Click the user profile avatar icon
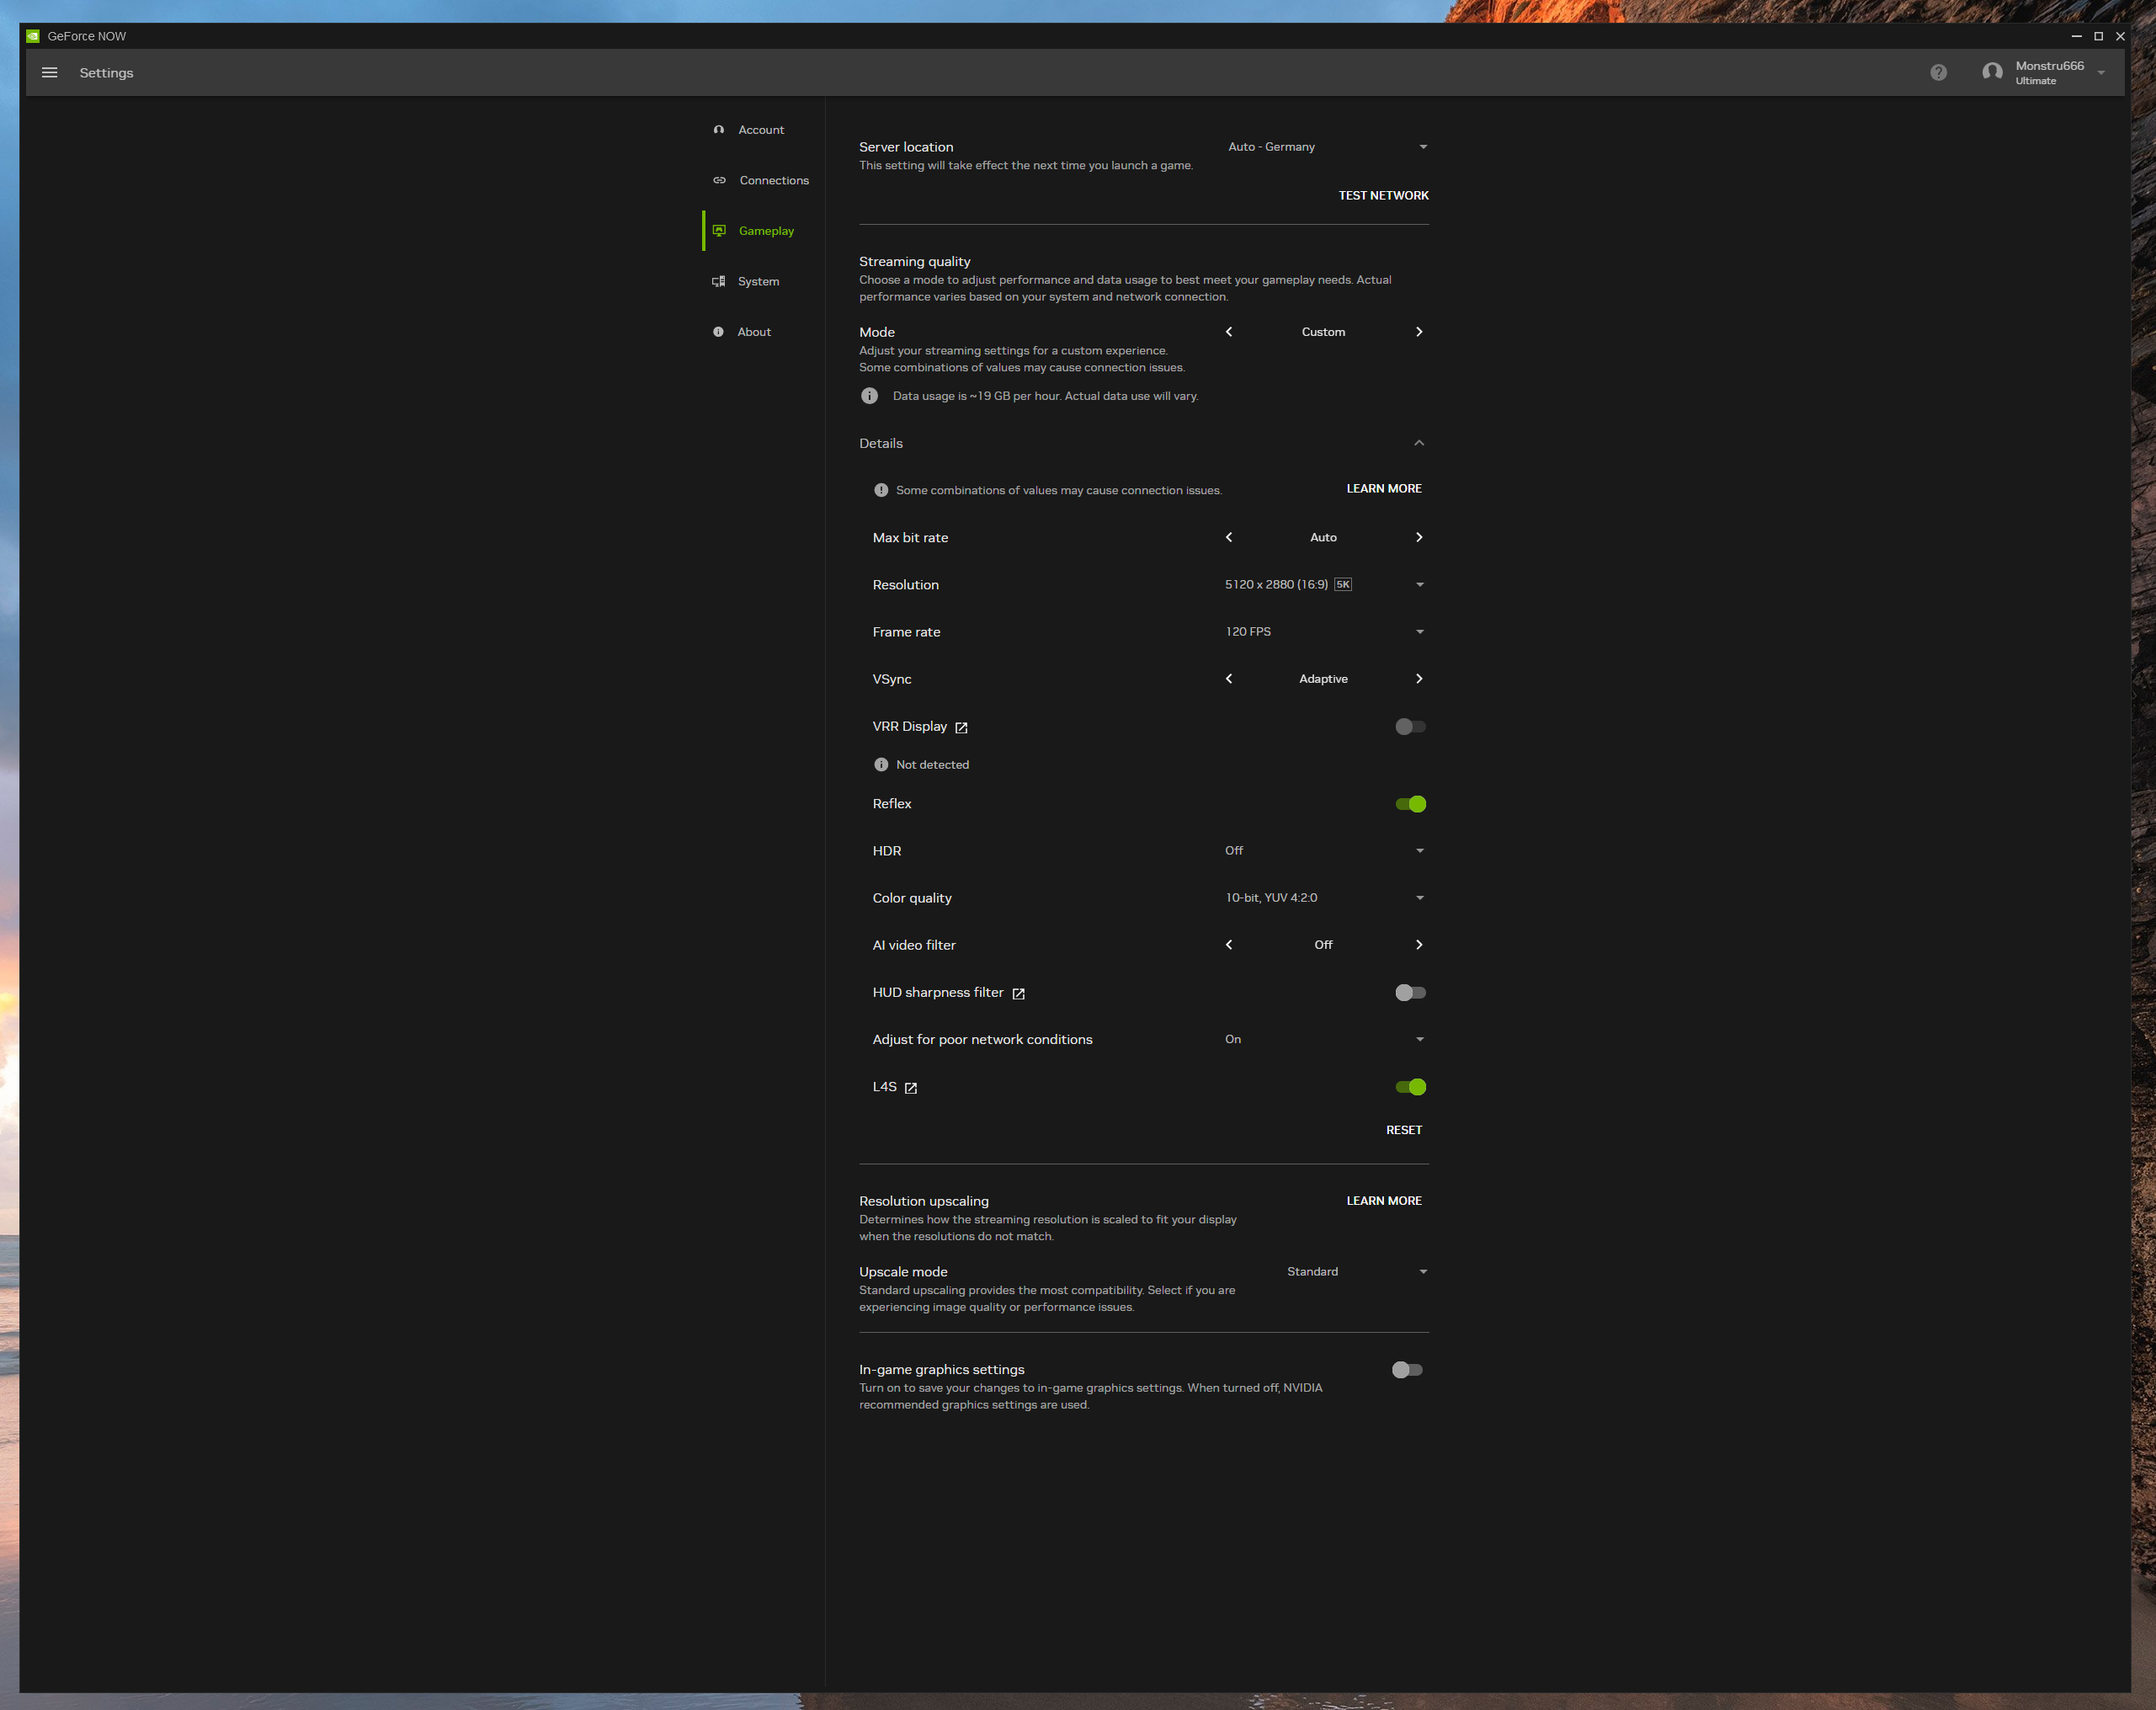This screenshot has width=2156, height=1710. pyautogui.click(x=1991, y=73)
